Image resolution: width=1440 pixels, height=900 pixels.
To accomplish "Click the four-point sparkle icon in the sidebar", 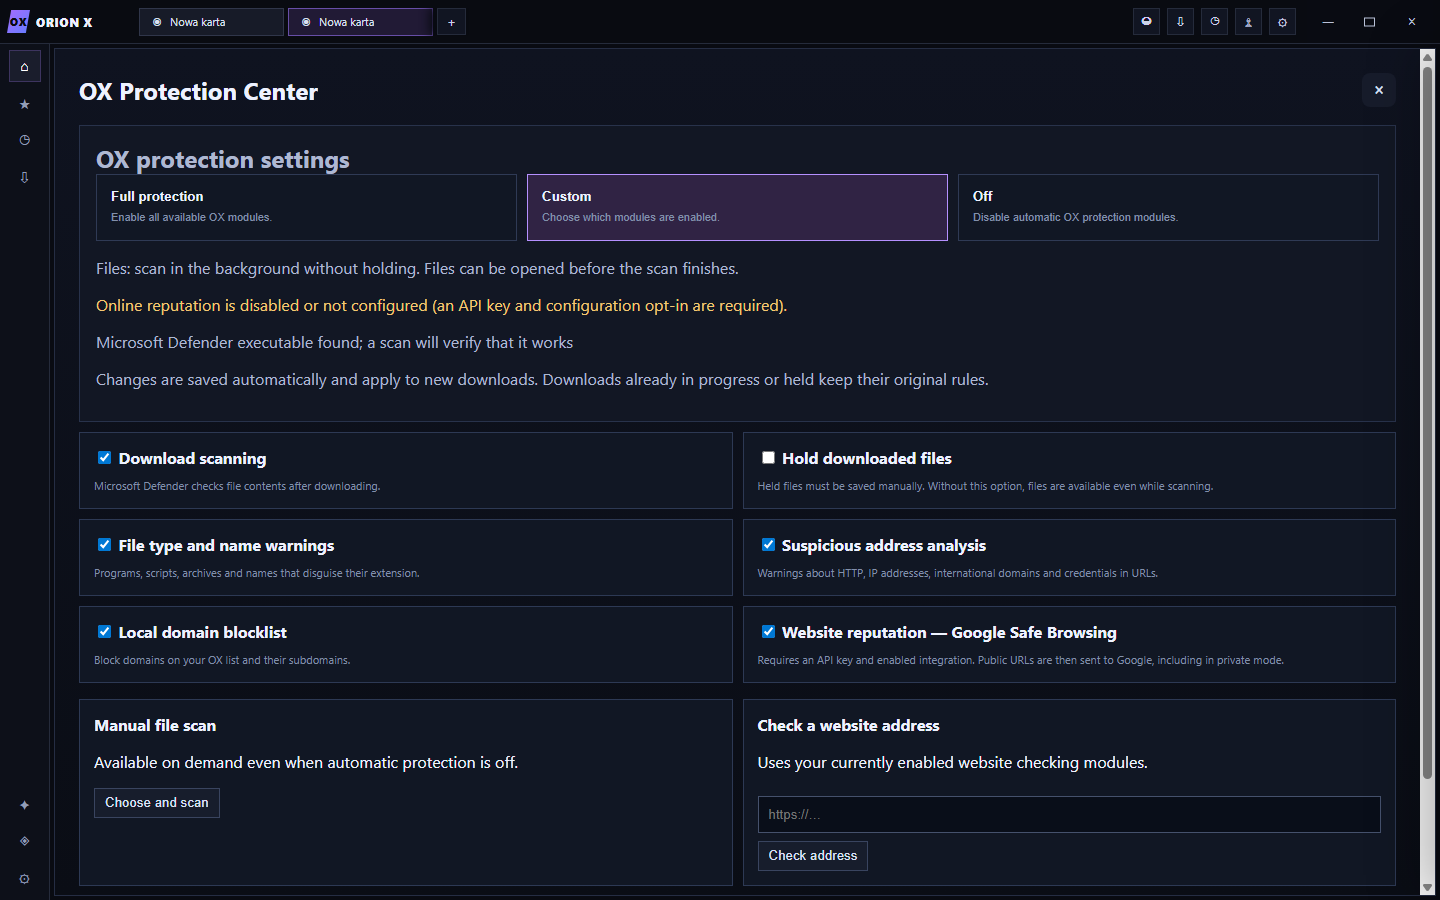I will 25,805.
